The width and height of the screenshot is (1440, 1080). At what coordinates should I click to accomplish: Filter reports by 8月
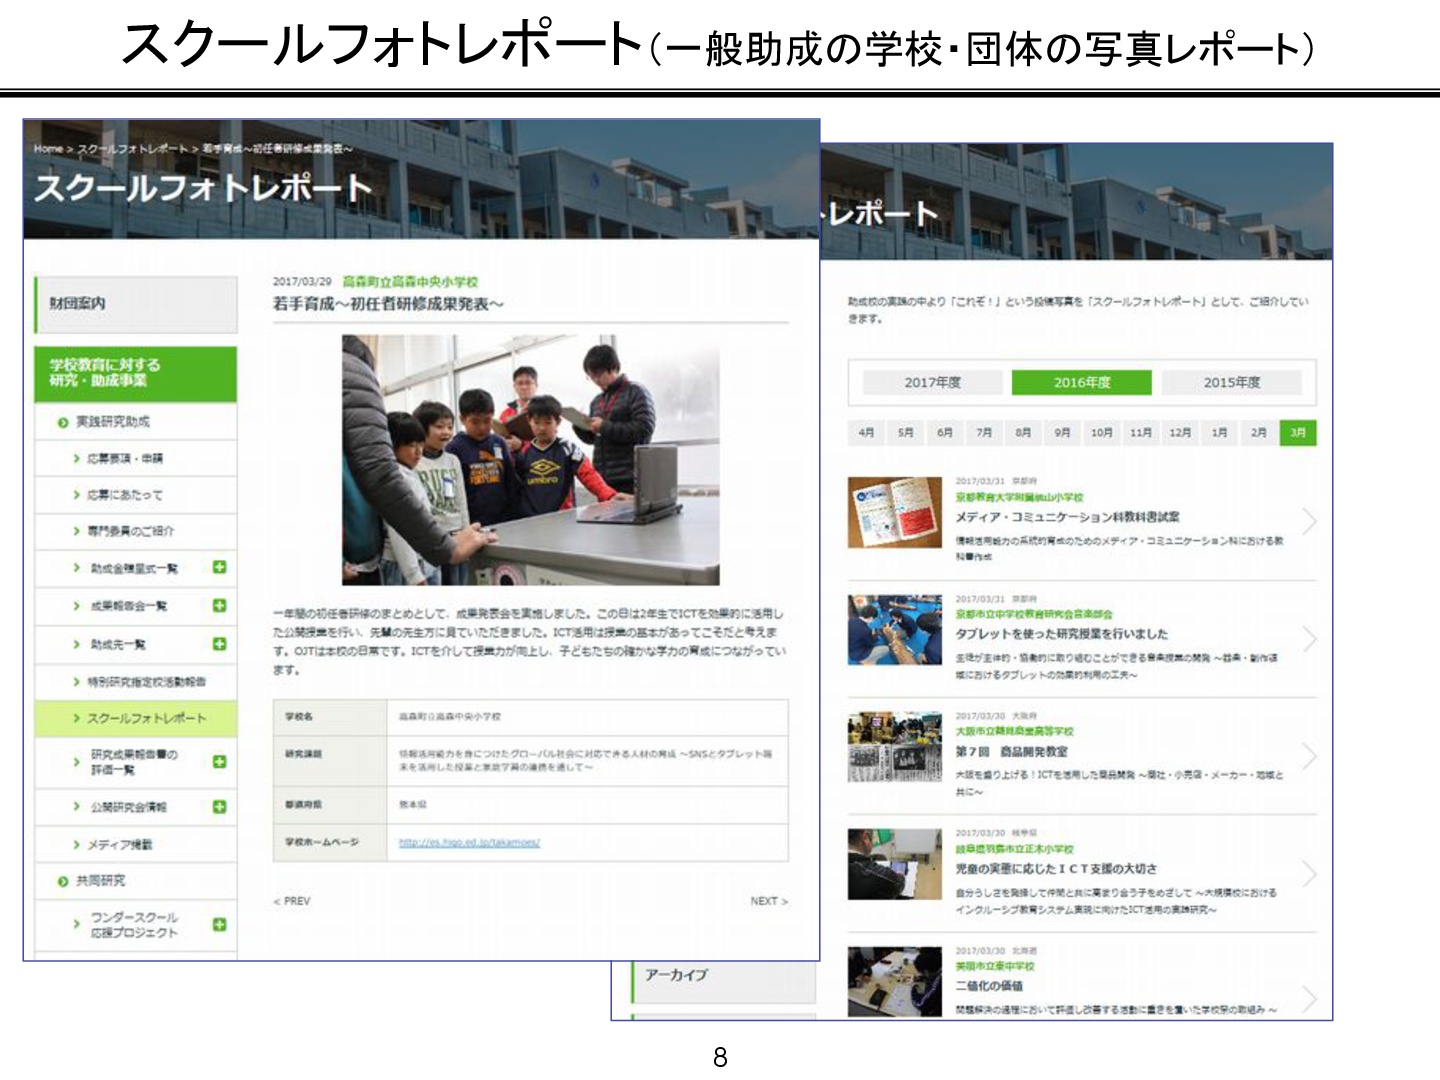coord(1023,433)
